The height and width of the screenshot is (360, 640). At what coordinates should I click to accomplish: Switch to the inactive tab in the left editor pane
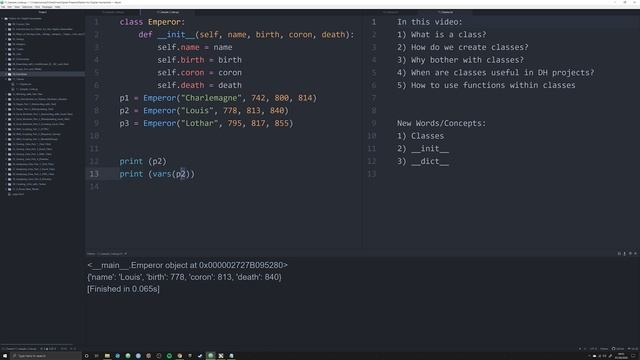(113, 12)
